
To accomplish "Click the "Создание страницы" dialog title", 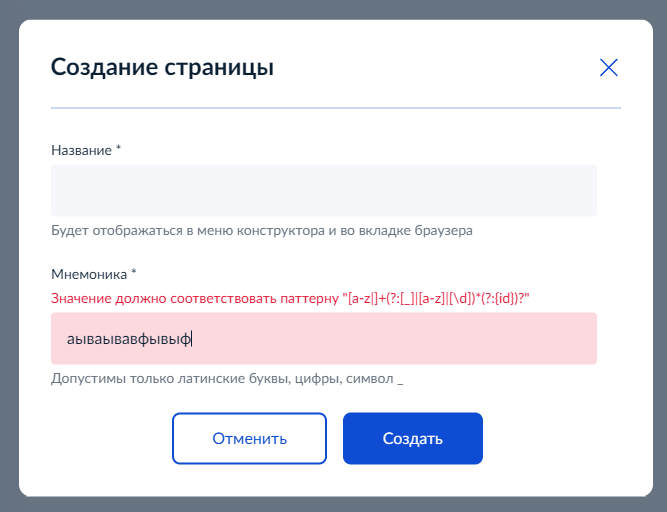I will point(162,67).
